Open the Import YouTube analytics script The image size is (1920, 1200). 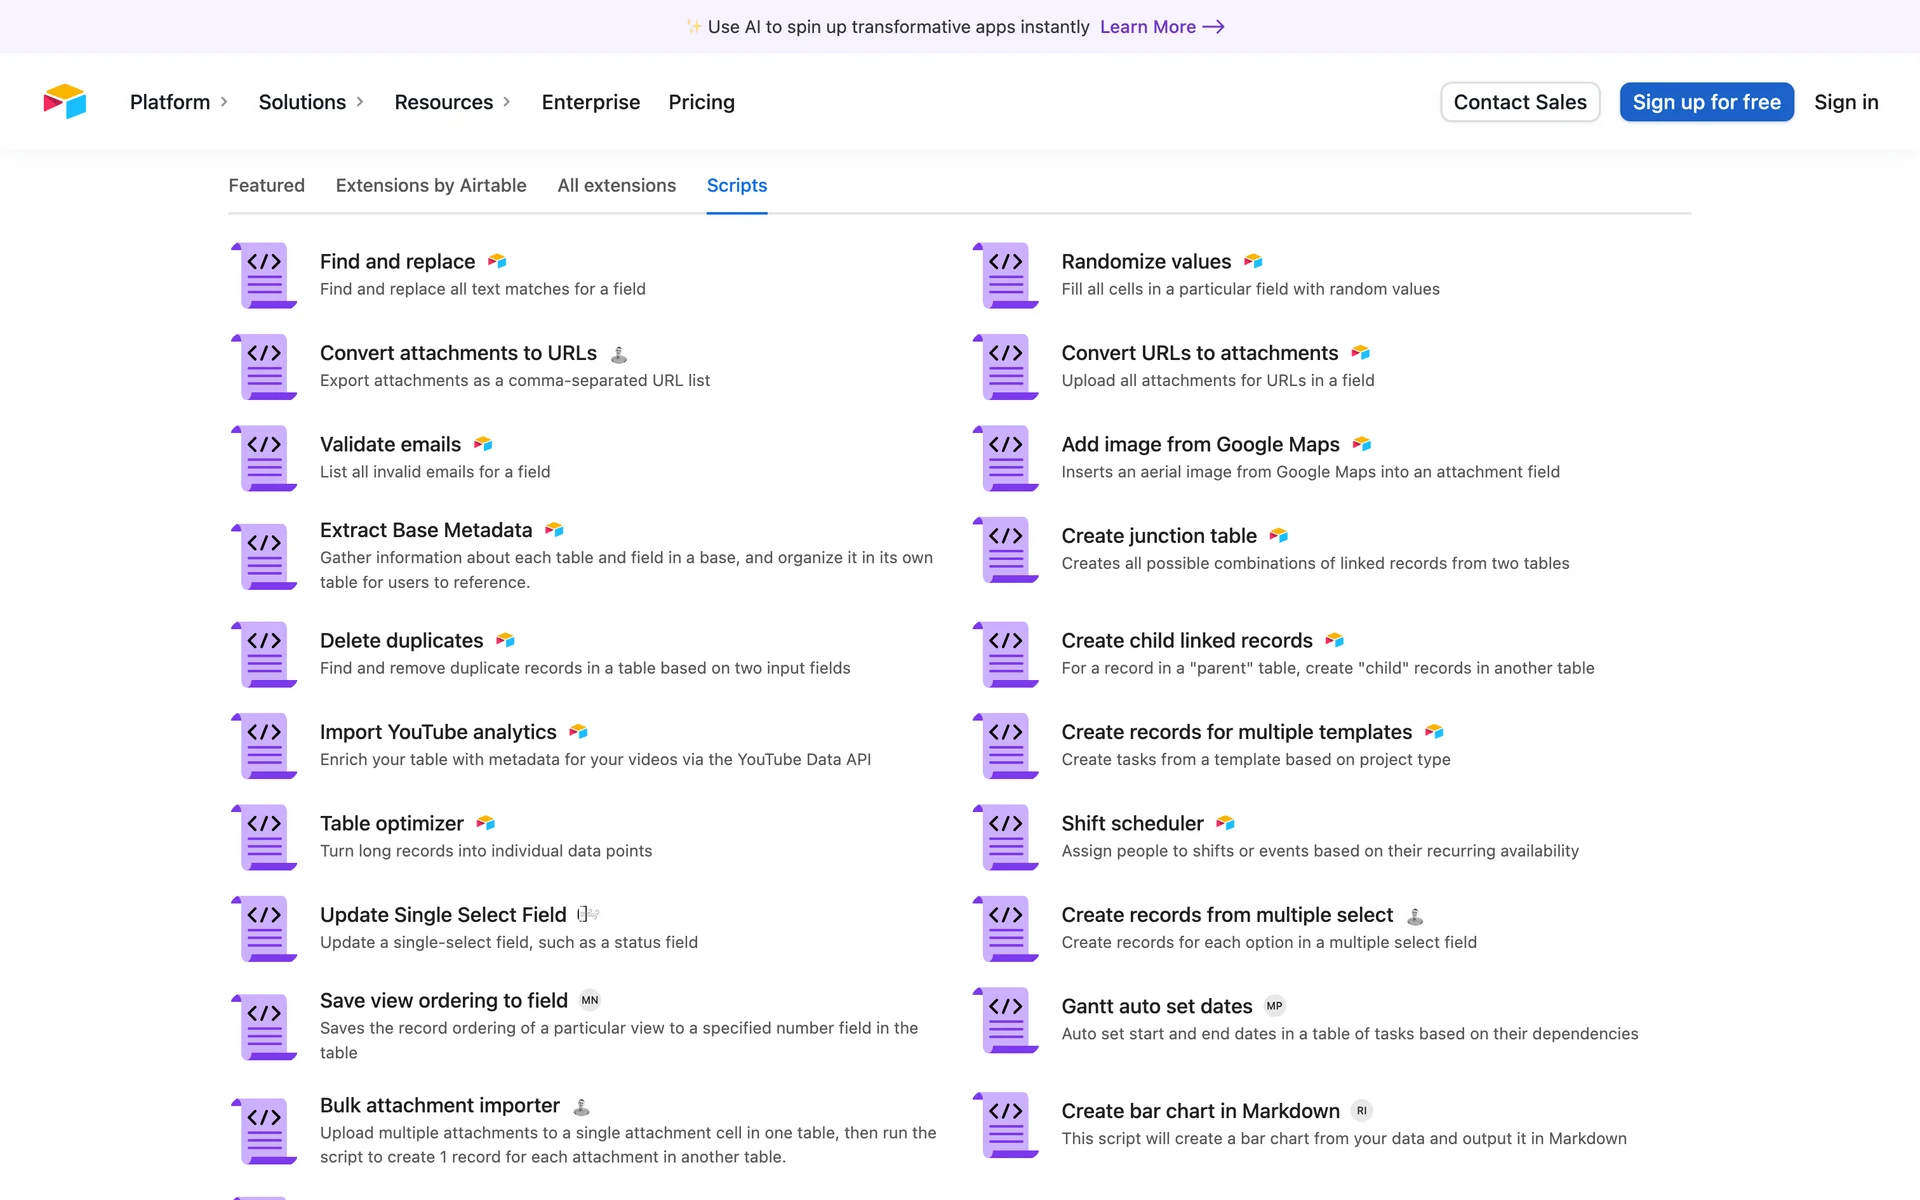(438, 732)
